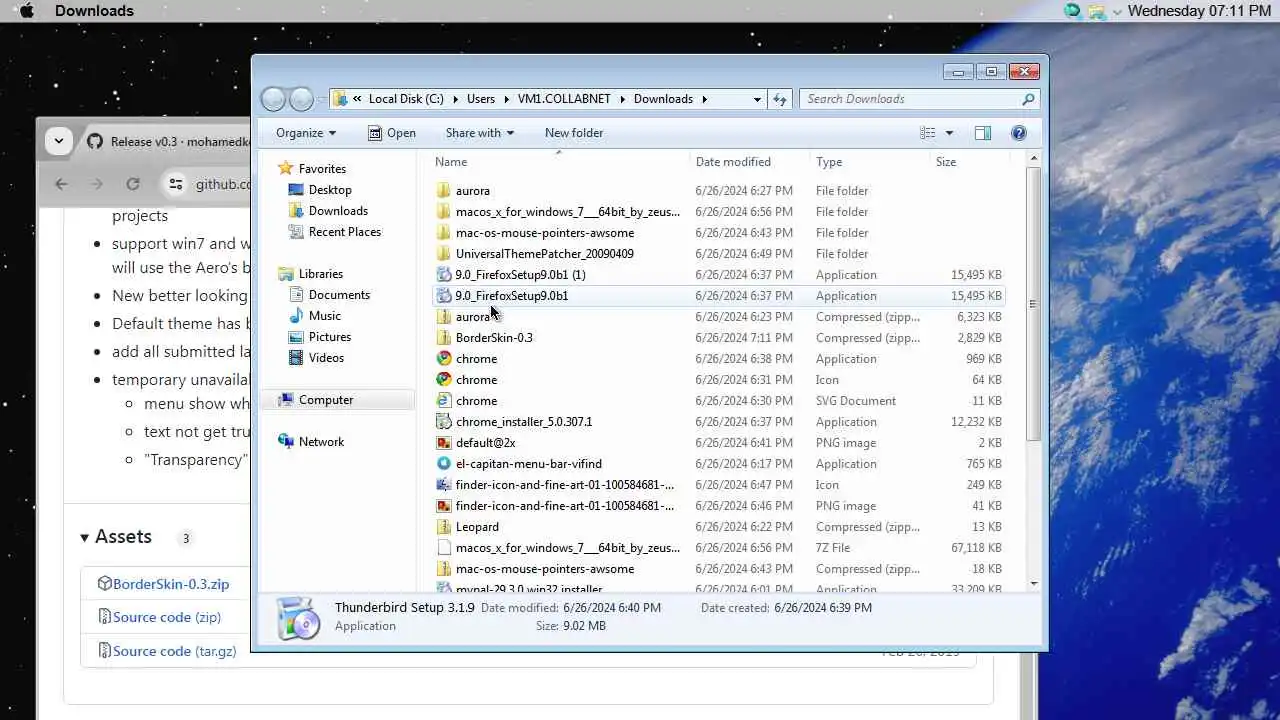Open Recent Places in sidebar
1280x720 pixels.
pos(344,232)
